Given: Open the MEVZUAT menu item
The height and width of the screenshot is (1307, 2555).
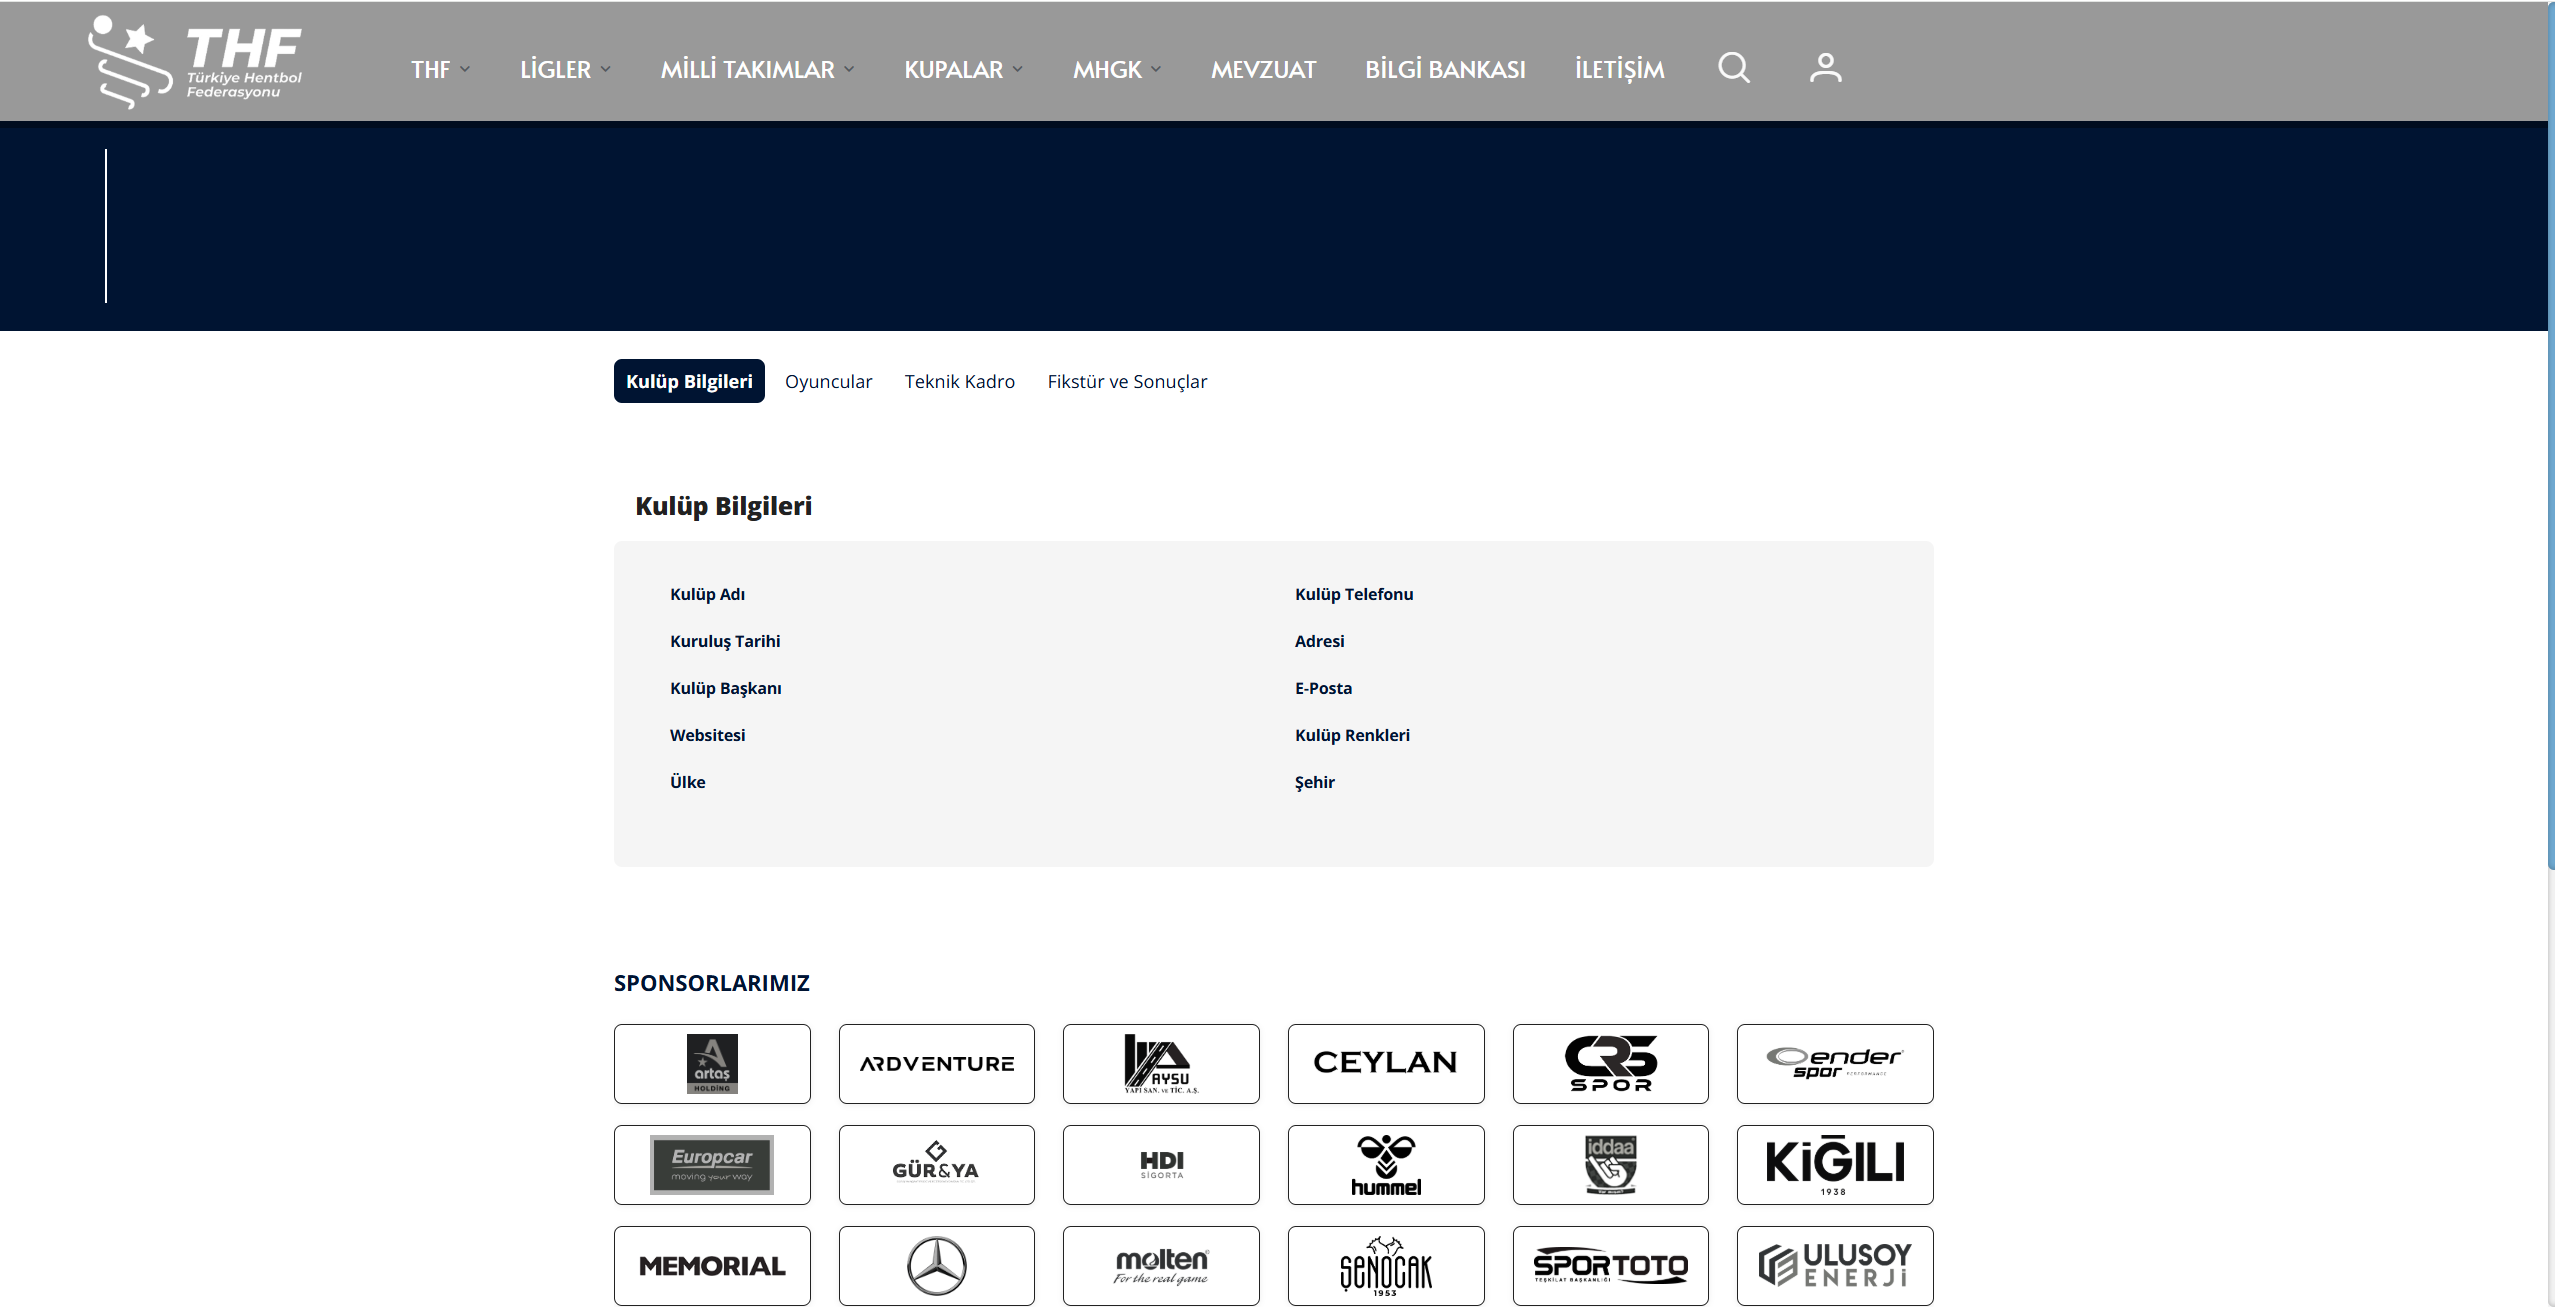Looking at the screenshot, I should click(x=1263, y=69).
